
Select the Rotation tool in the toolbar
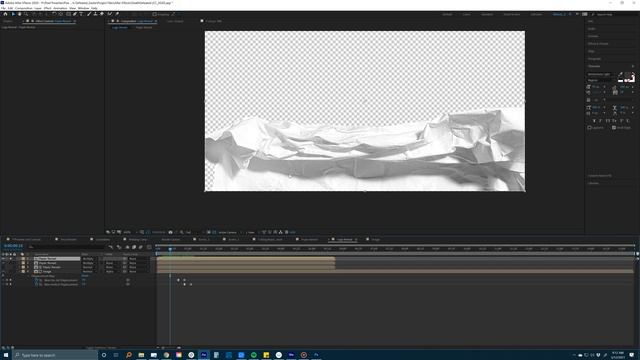pos(54,14)
